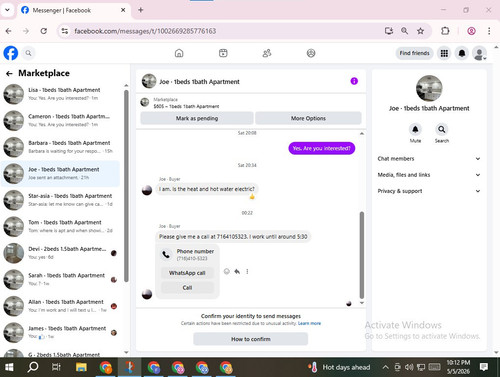The image size is (500, 377).
Task: Open the Chrome profile icon
Action: (471, 31)
